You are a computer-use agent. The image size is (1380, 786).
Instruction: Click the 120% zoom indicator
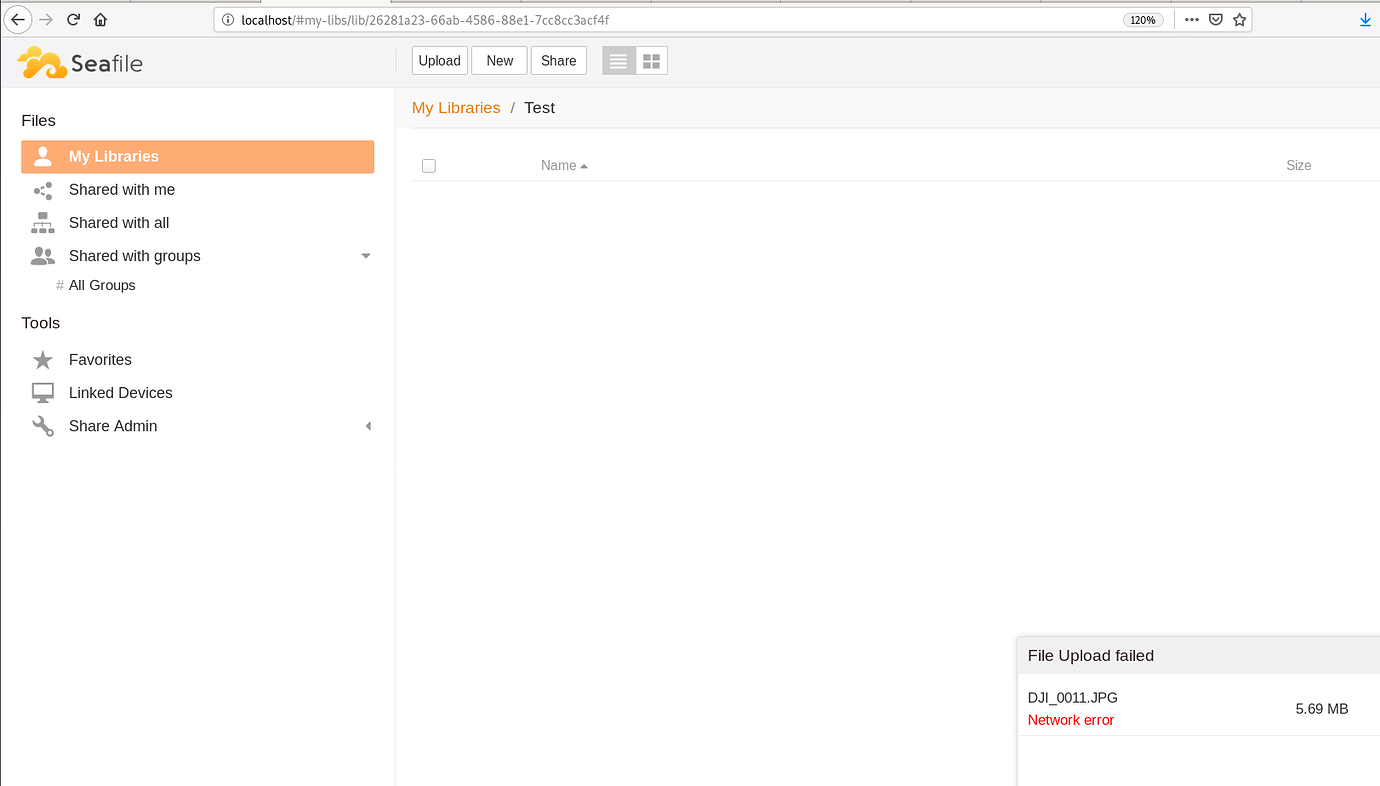pos(1143,19)
